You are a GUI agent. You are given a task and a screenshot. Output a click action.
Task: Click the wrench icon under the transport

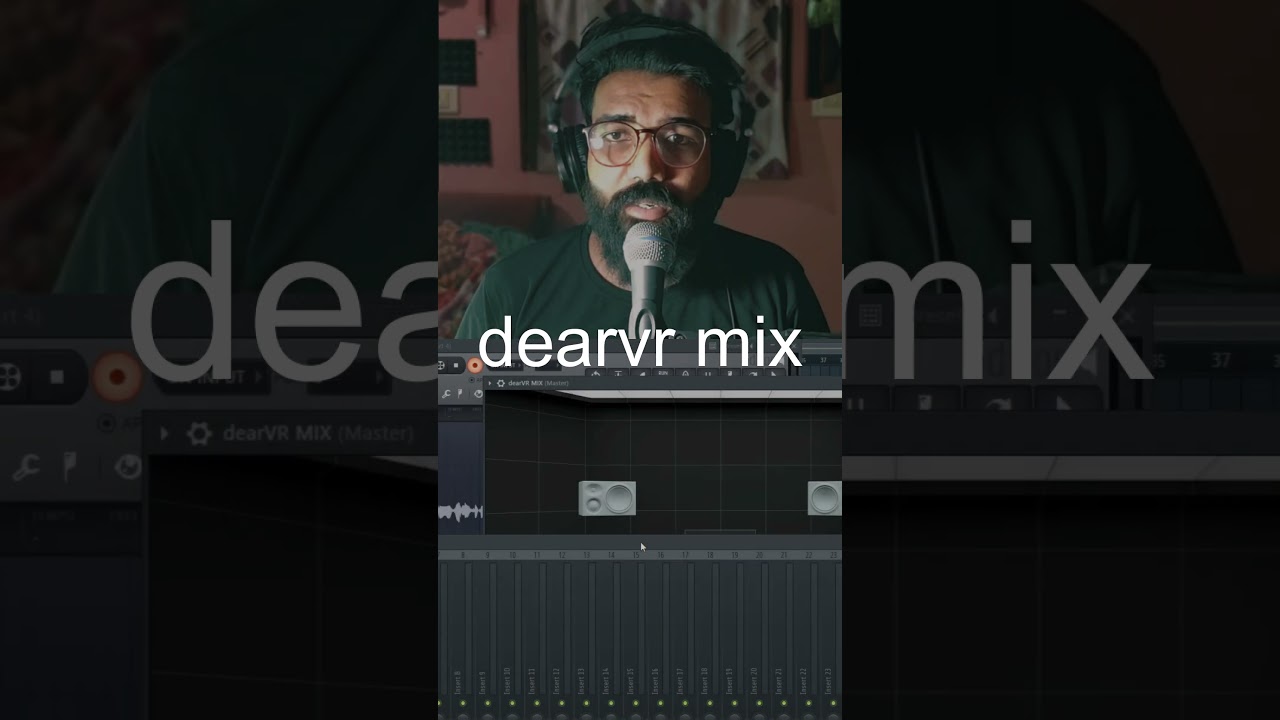click(x=446, y=394)
